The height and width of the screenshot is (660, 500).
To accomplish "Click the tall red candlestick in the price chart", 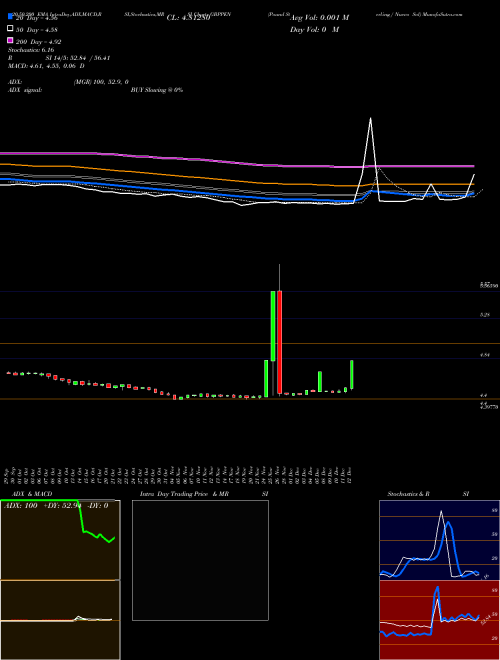I will point(279,342).
